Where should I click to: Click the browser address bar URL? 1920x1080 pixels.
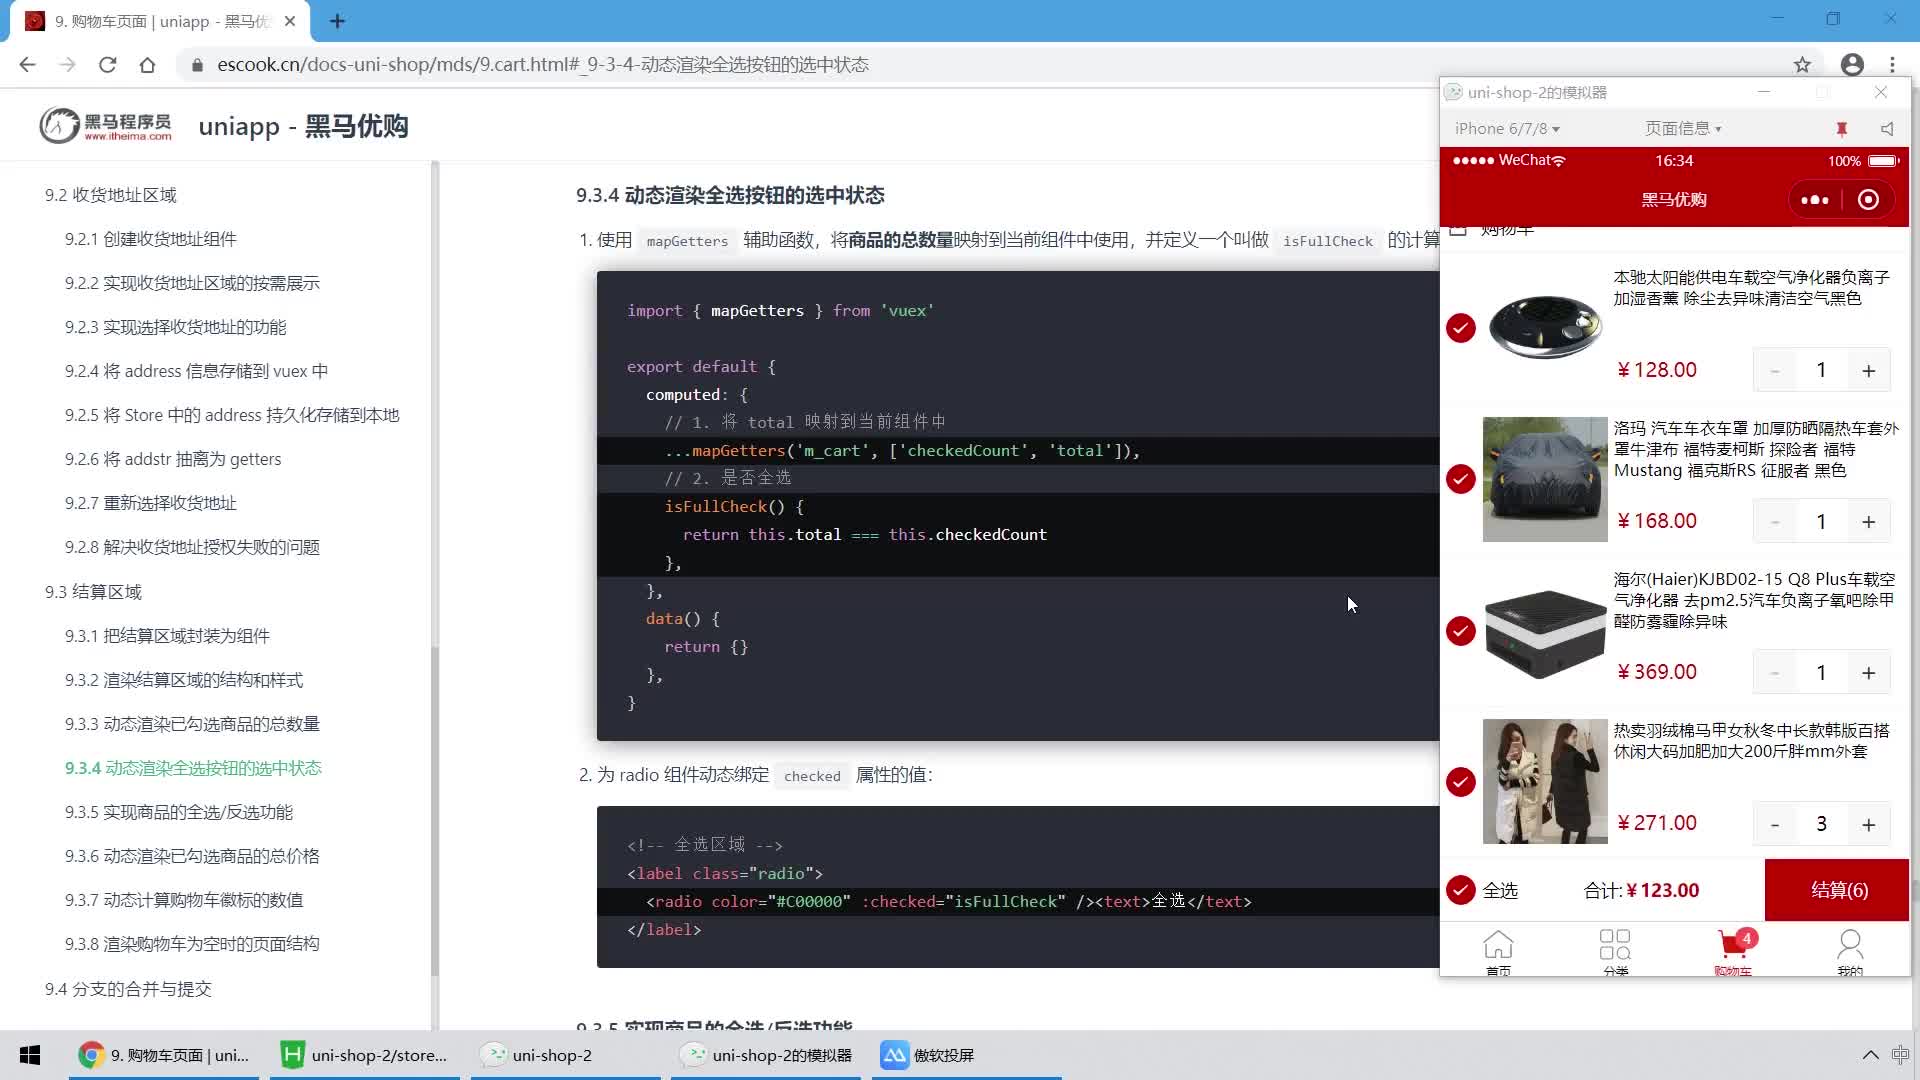pos(543,65)
